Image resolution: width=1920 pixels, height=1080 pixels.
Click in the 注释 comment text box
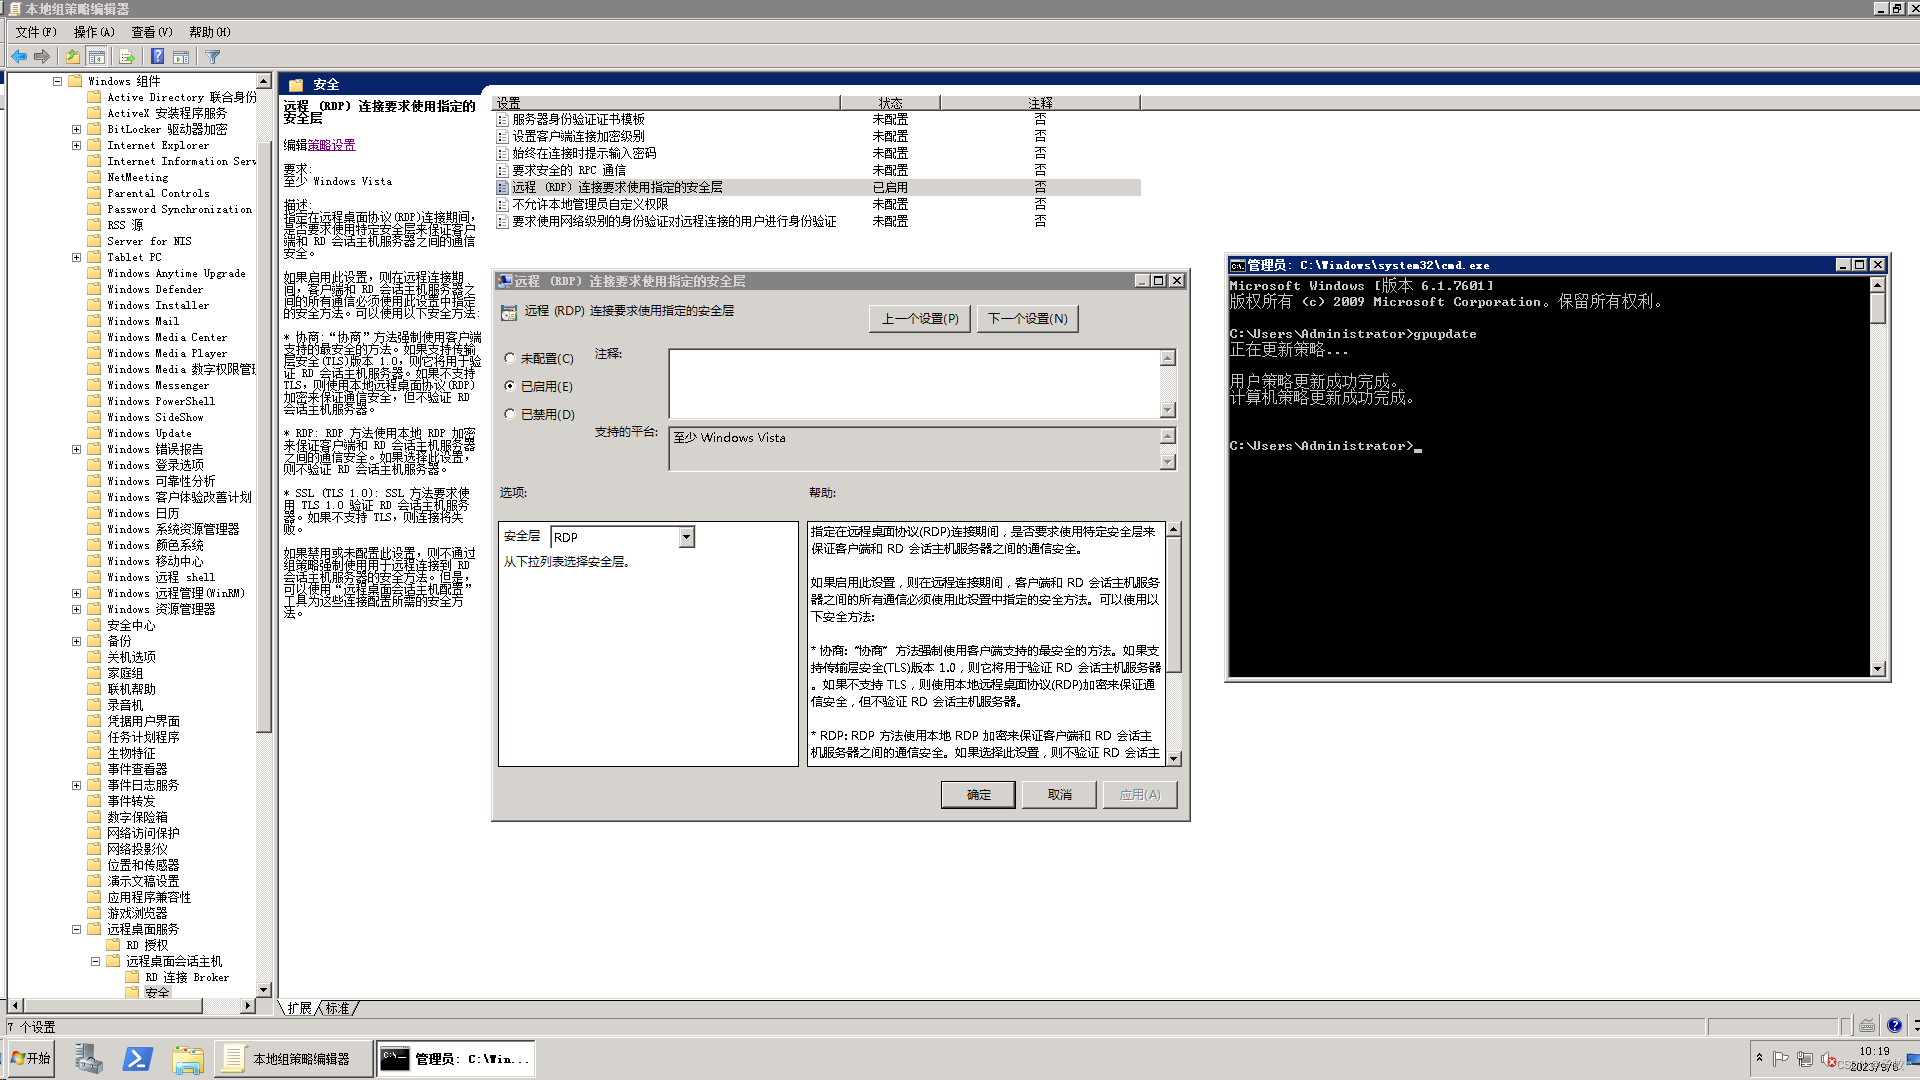click(914, 383)
